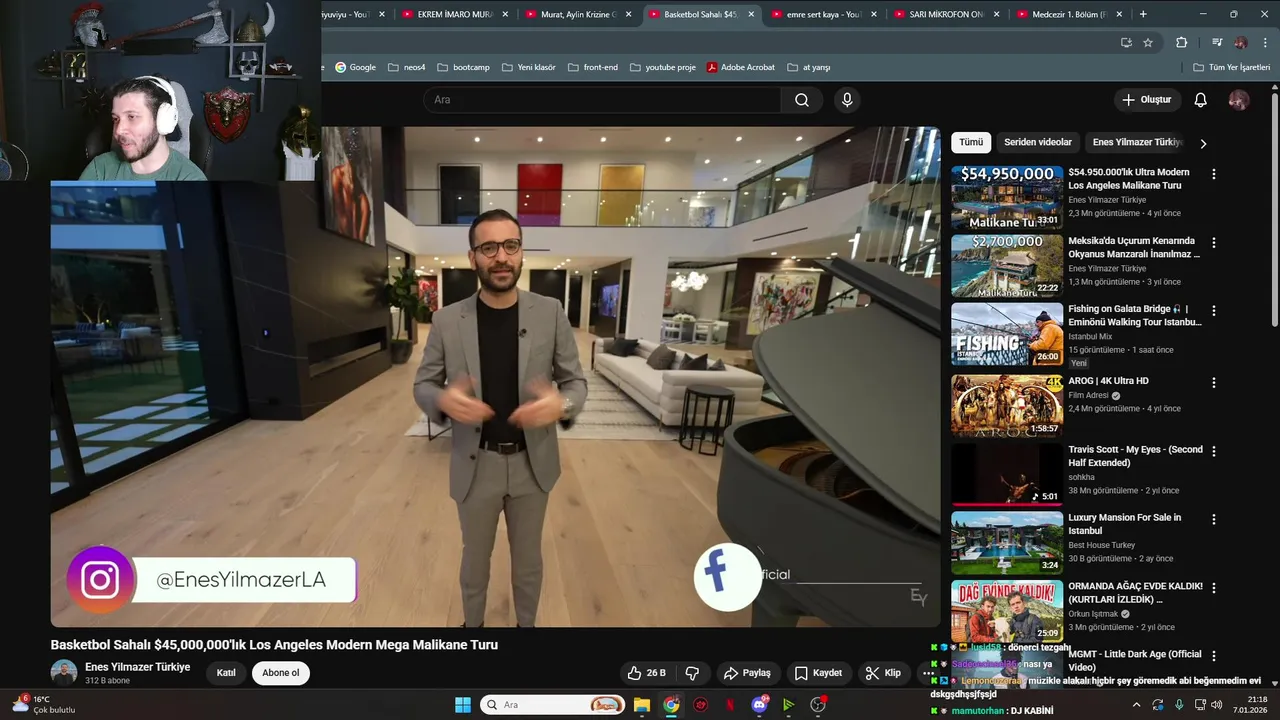Switch to emre sert kaya browser tab

point(823,15)
